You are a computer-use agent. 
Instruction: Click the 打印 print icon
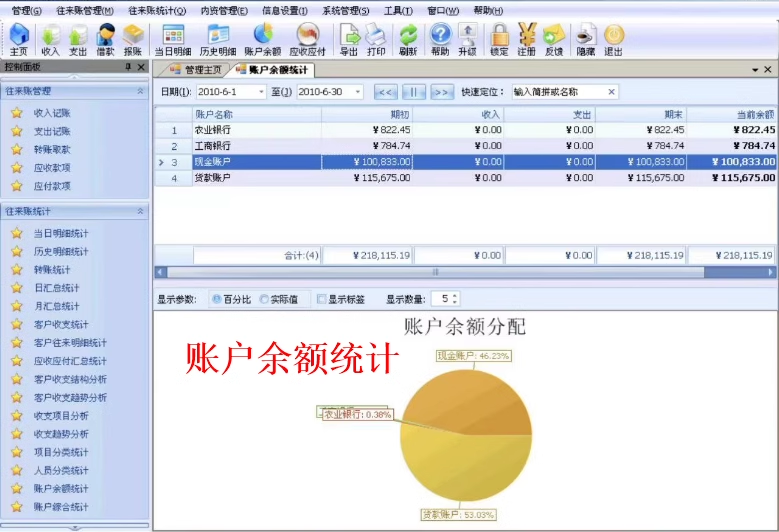click(x=376, y=40)
